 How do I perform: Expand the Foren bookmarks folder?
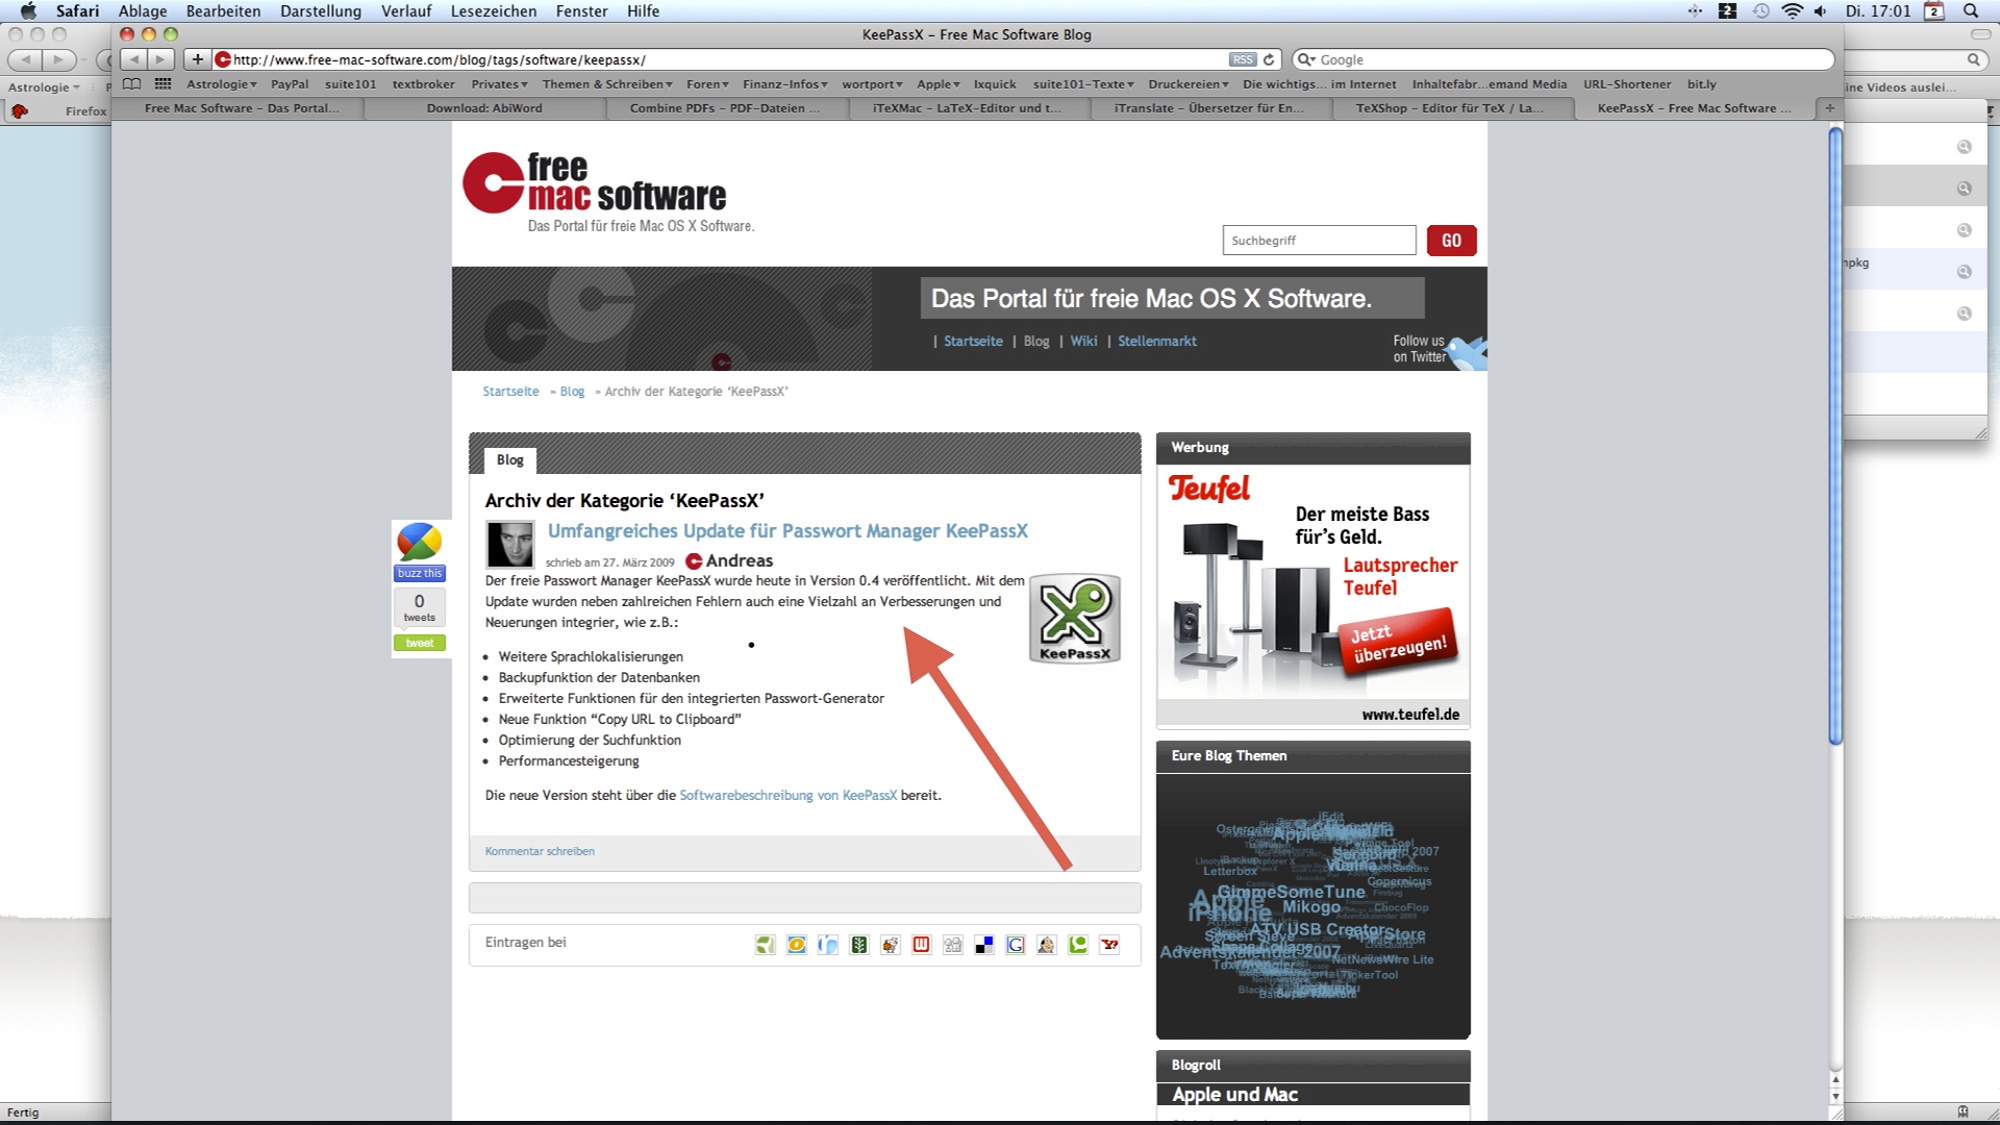[708, 84]
